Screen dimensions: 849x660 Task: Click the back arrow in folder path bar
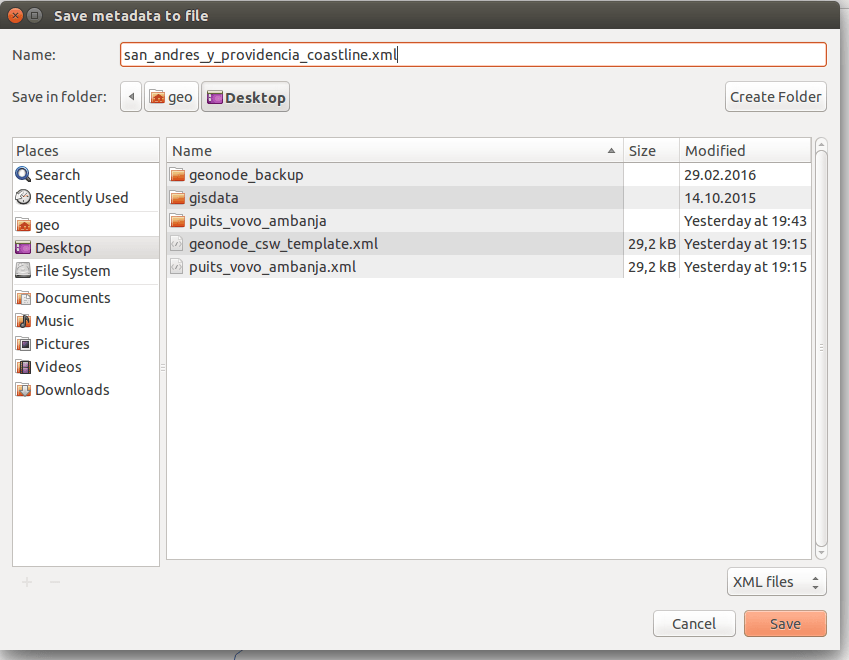[131, 97]
